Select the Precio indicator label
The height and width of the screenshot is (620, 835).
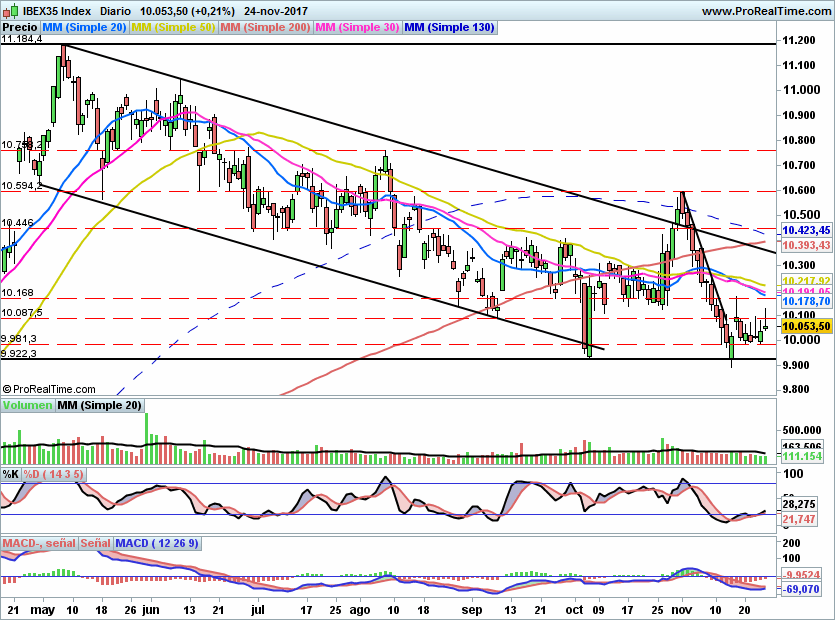pyautogui.click(x=20, y=27)
